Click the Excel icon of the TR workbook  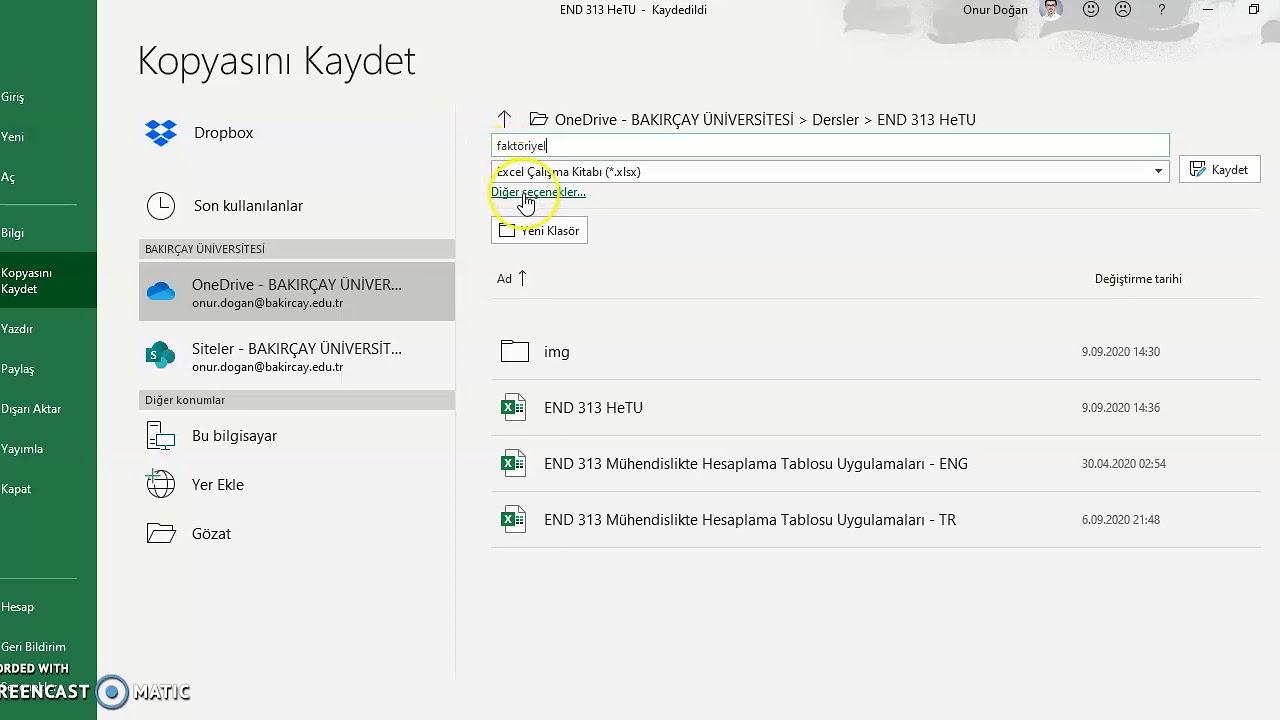point(513,519)
